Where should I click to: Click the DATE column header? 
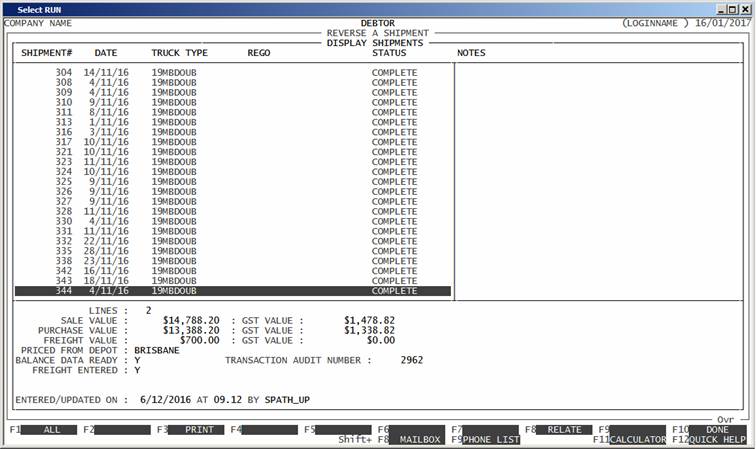pyautogui.click(x=106, y=53)
